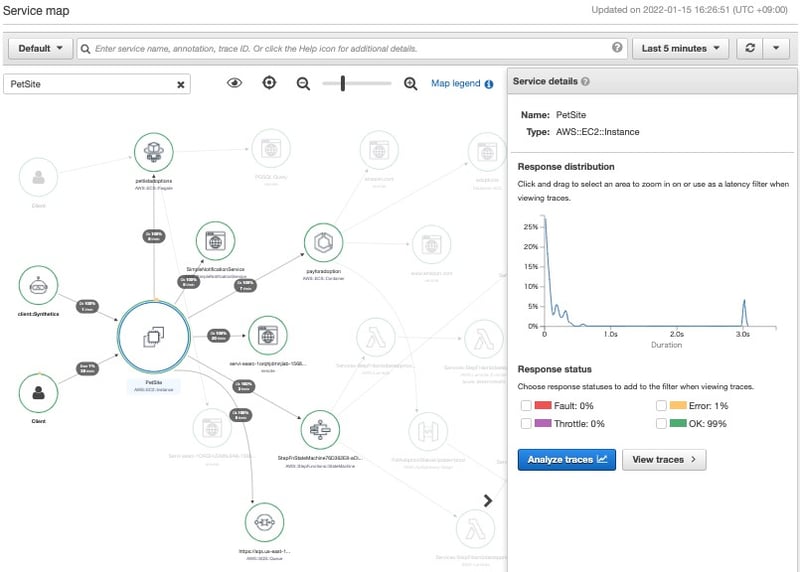Click the orange Error color swatch
Viewport: 800px width, 572px height.
click(678, 405)
